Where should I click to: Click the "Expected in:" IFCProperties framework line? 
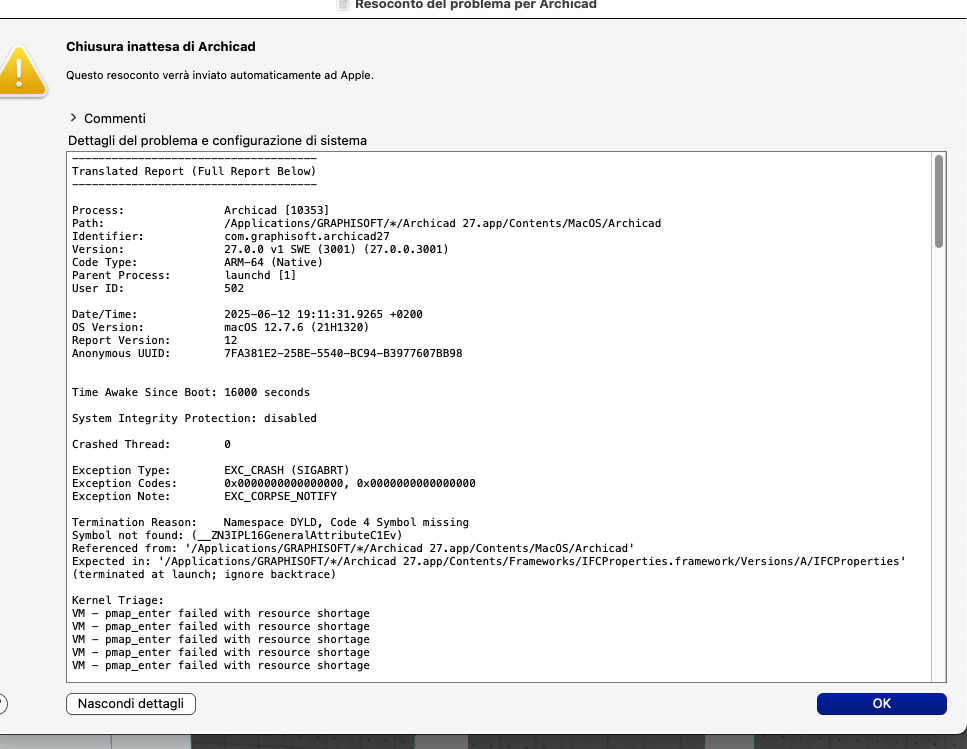click(488, 561)
